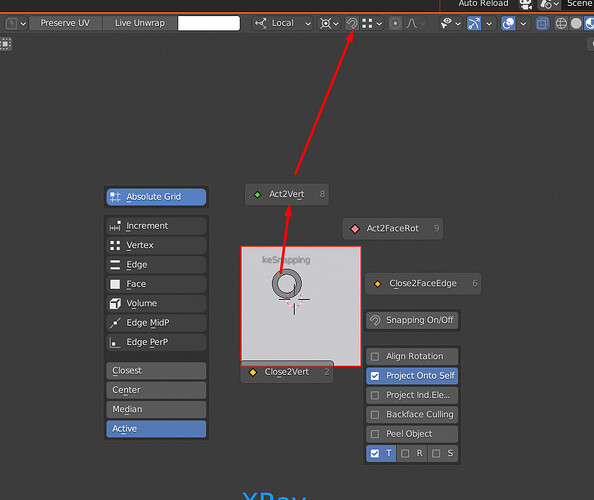The height and width of the screenshot is (500, 594).
Task: Expand the Local transform orientation dropdown
Action: [283, 23]
